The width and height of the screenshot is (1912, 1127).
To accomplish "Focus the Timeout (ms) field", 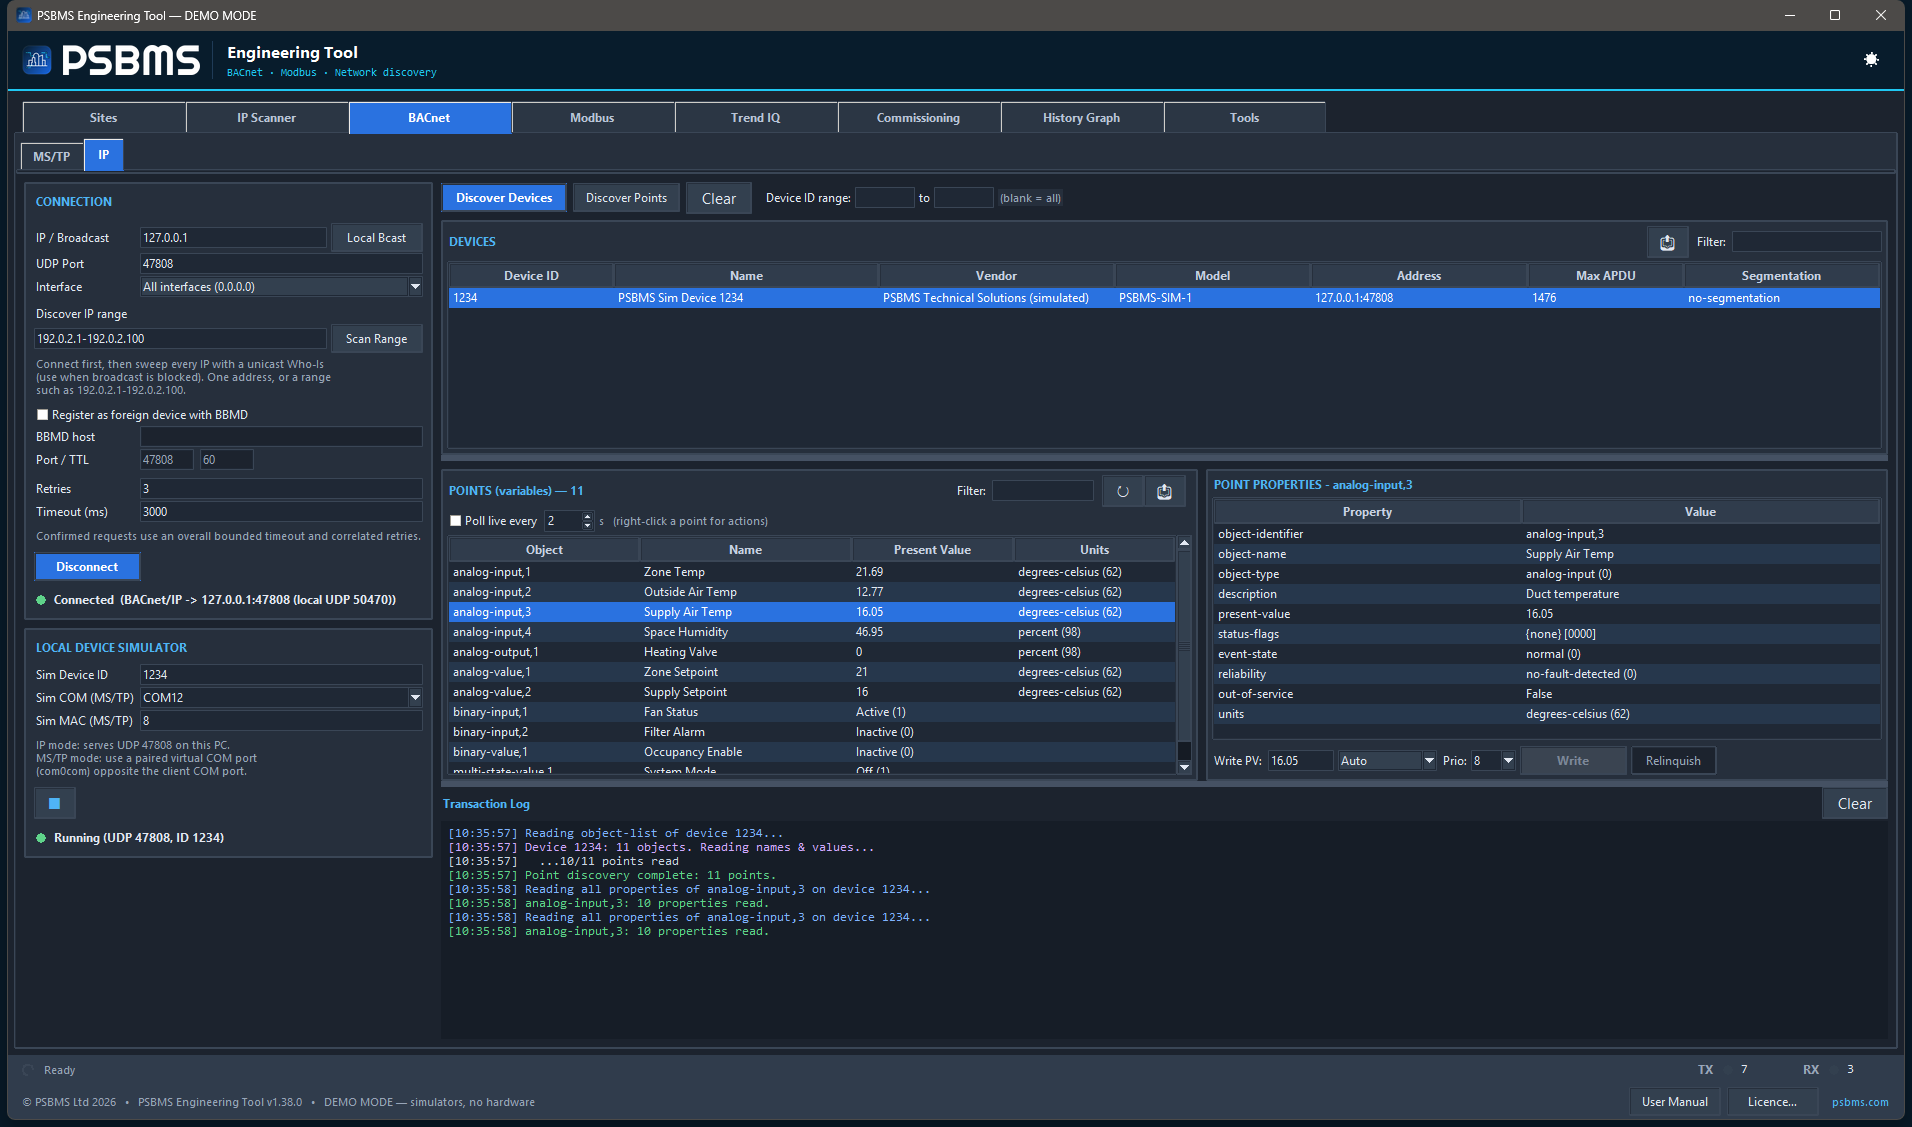I will pos(281,512).
